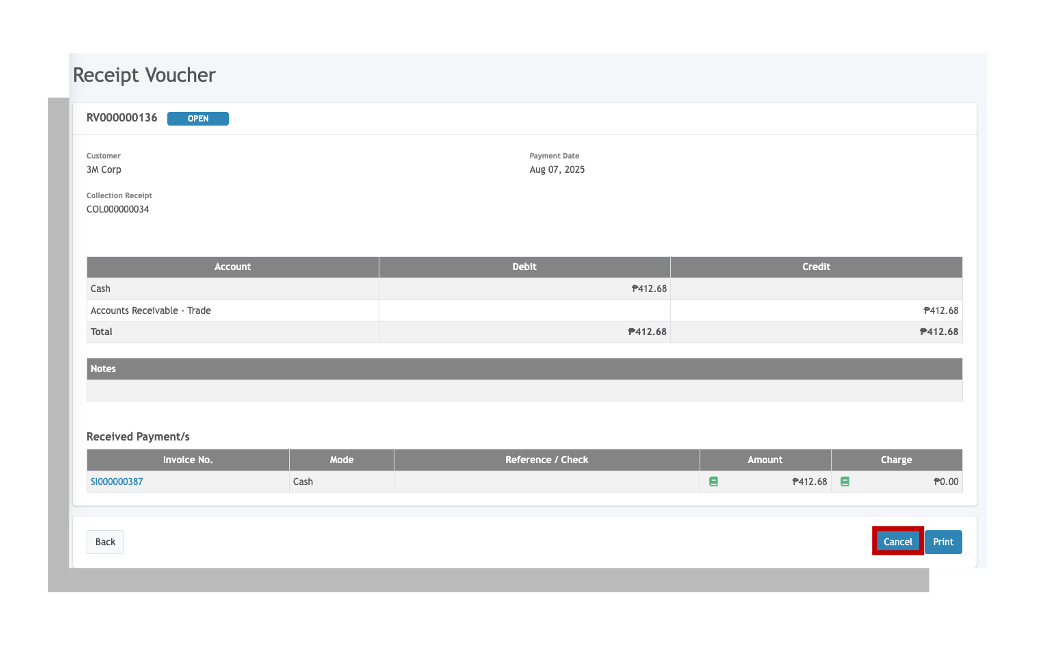Click total debit ₱412.68 in Total row
The width and height of the screenshot is (1037, 645).
[647, 331]
